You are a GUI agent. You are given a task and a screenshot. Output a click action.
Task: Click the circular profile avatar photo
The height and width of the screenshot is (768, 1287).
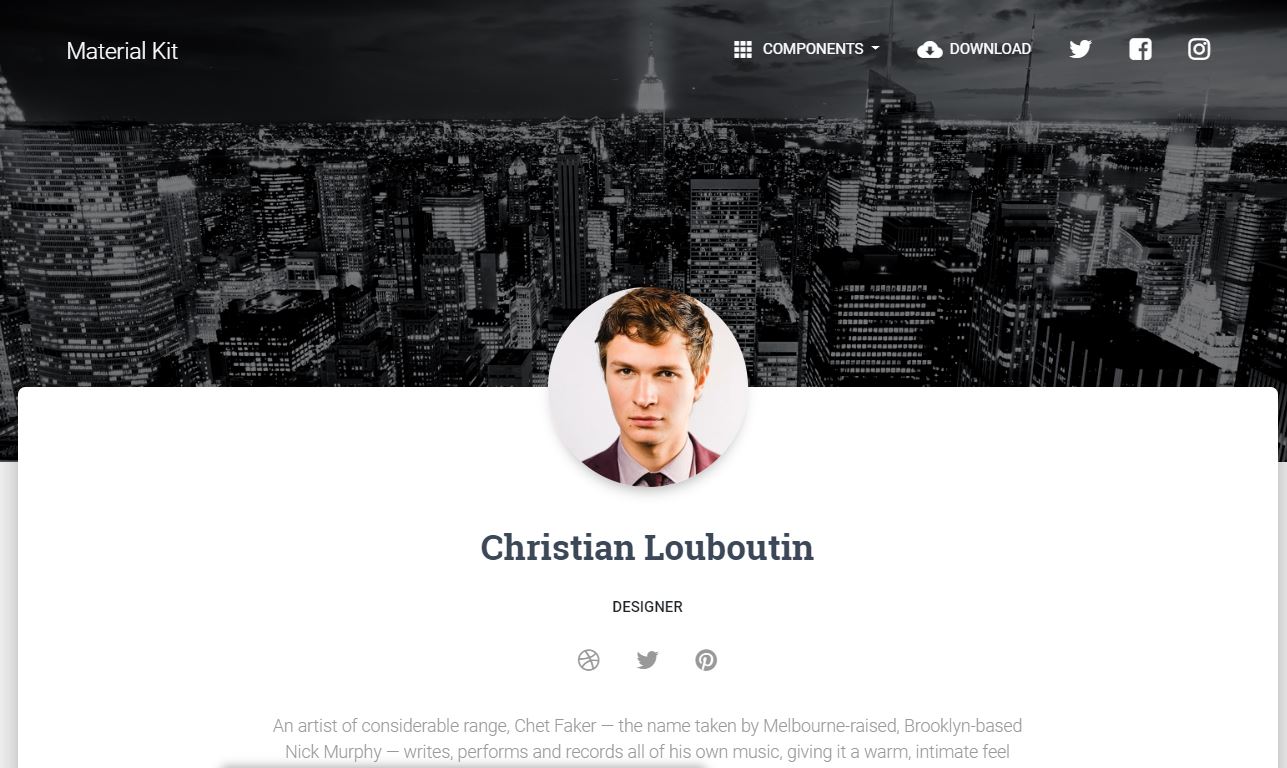click(647, 387)
